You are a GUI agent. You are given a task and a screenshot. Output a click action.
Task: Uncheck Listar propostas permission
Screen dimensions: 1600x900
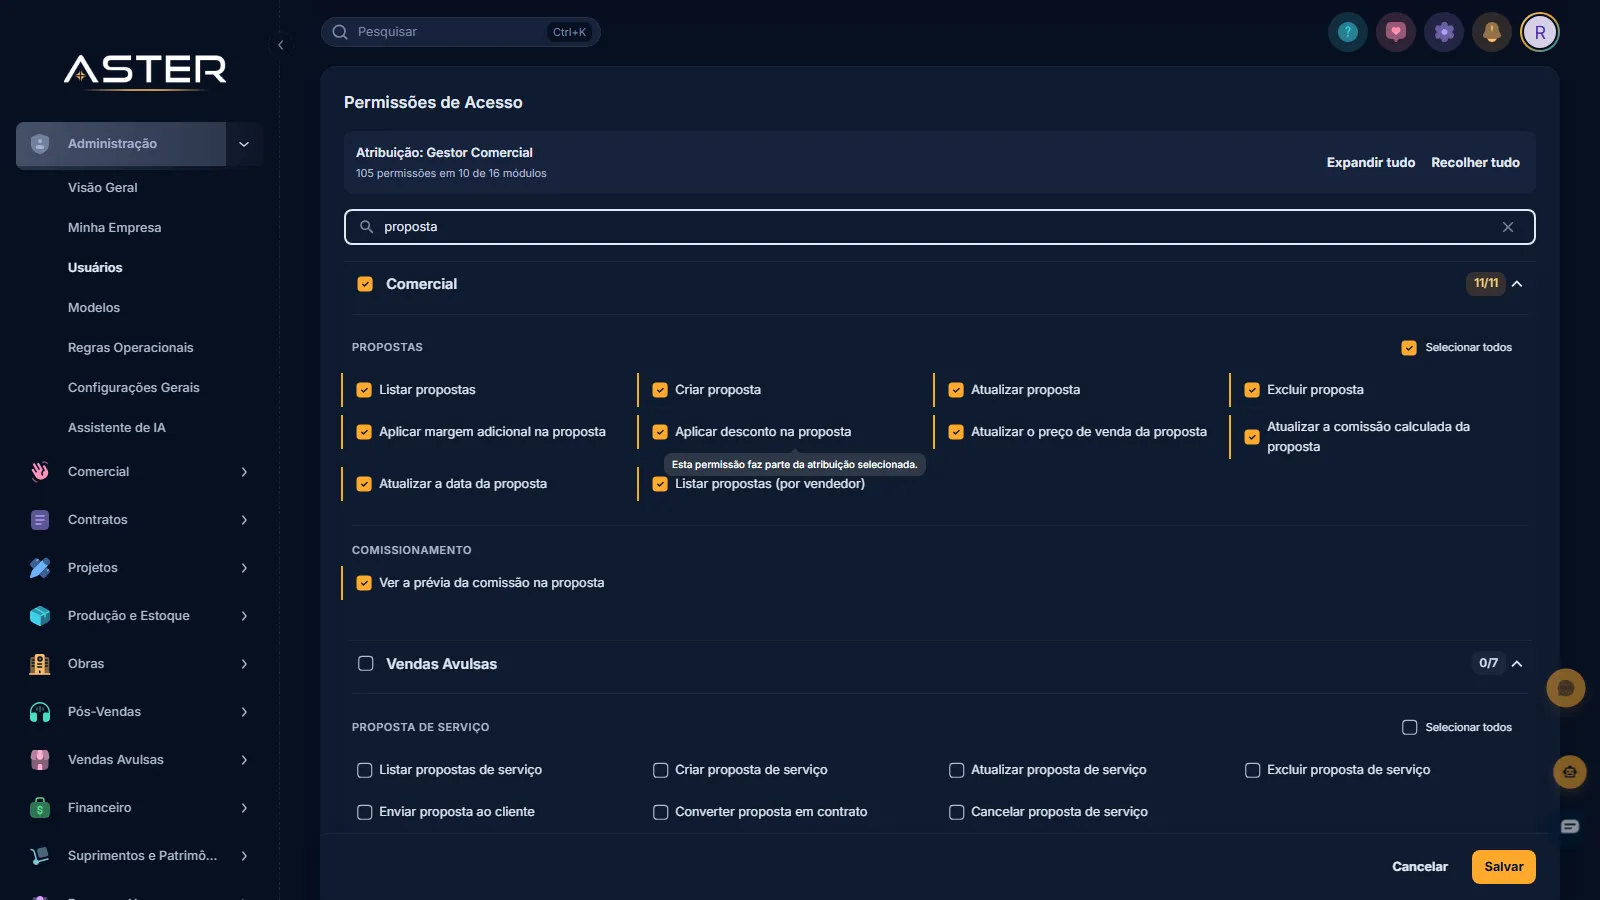[x=364, y=390]
